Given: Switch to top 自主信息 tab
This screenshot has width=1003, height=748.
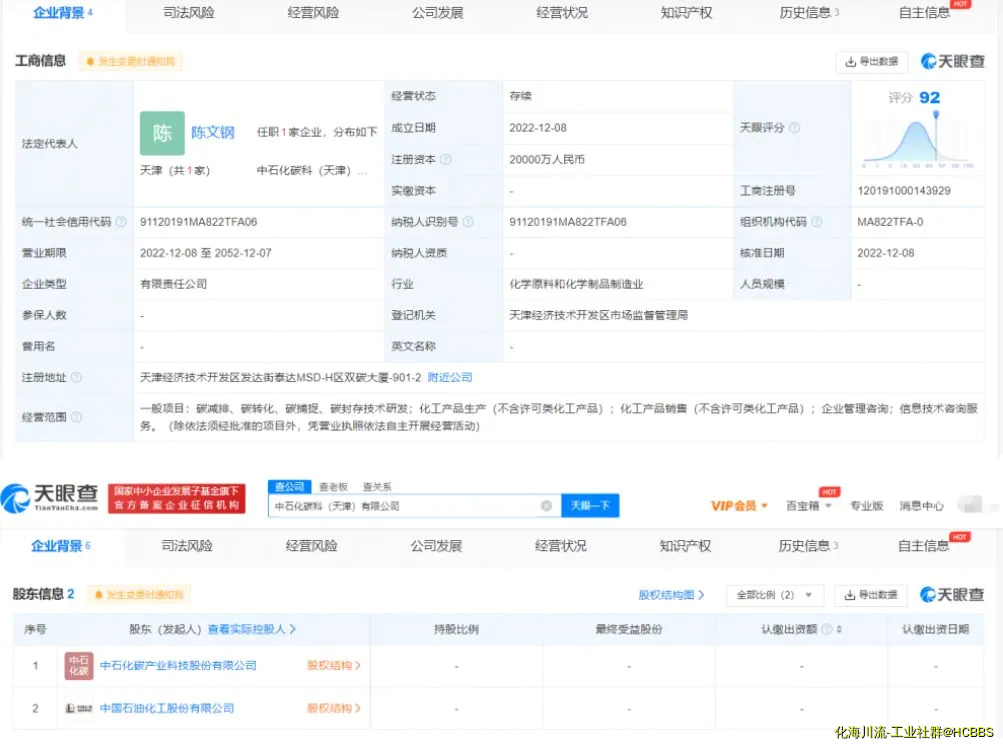Looking at the screenshot, I should (x=924, y=13).
